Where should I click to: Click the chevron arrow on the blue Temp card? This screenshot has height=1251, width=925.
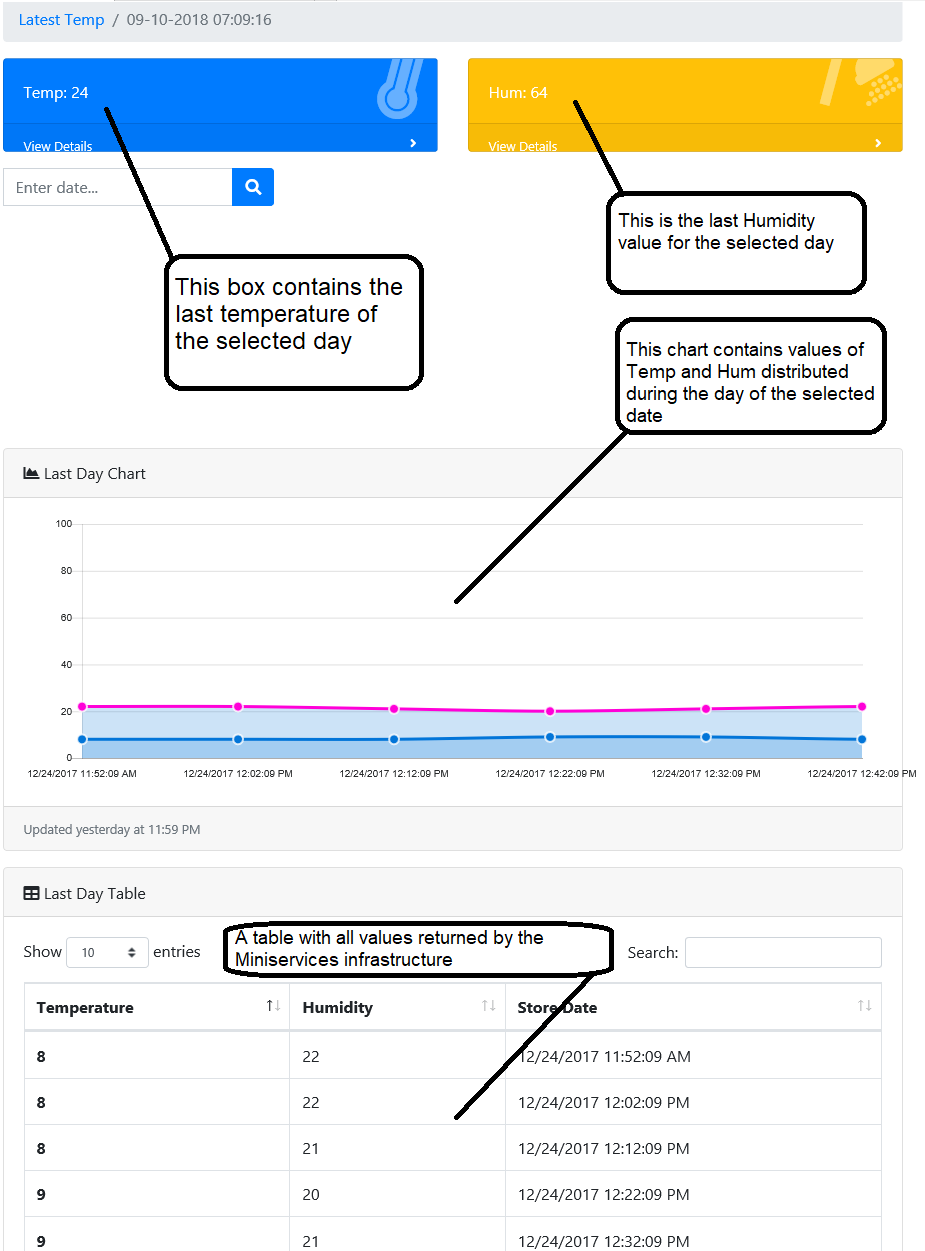tap(413, 143)
